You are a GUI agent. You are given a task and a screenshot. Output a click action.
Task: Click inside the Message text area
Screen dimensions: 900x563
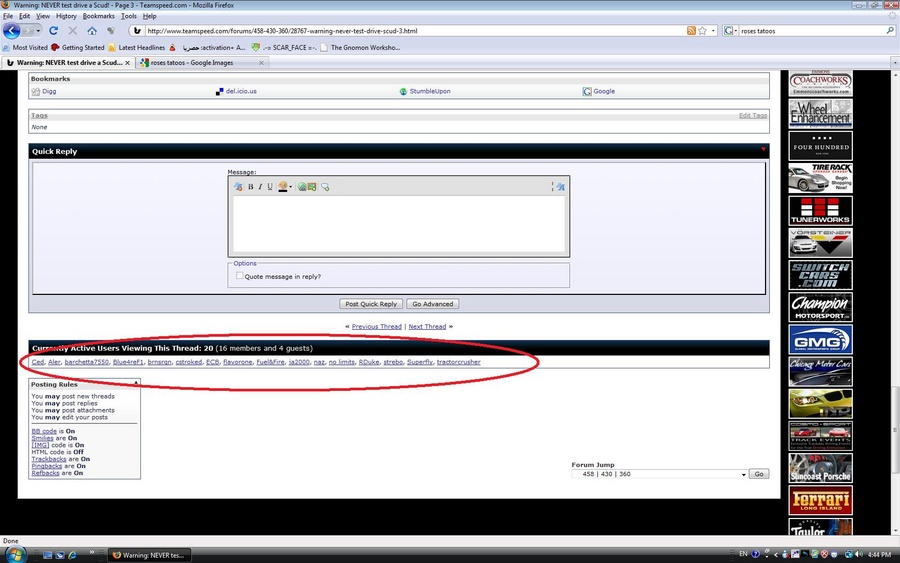(x=399, y=223)
